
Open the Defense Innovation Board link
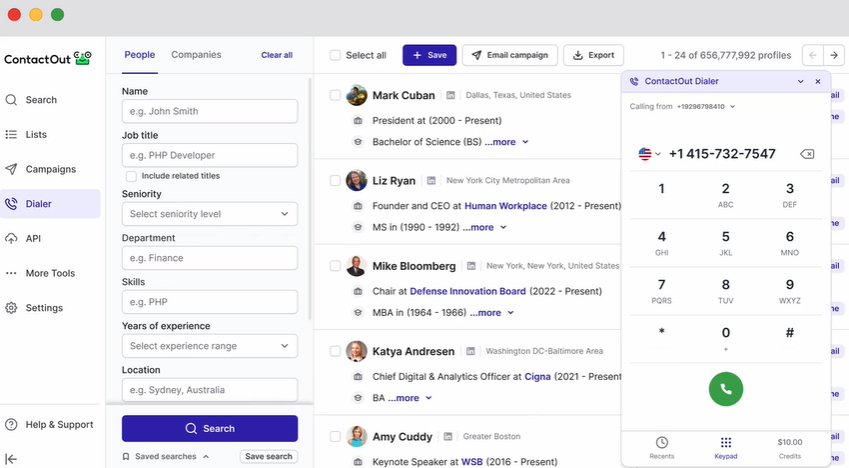click(467, 291)
